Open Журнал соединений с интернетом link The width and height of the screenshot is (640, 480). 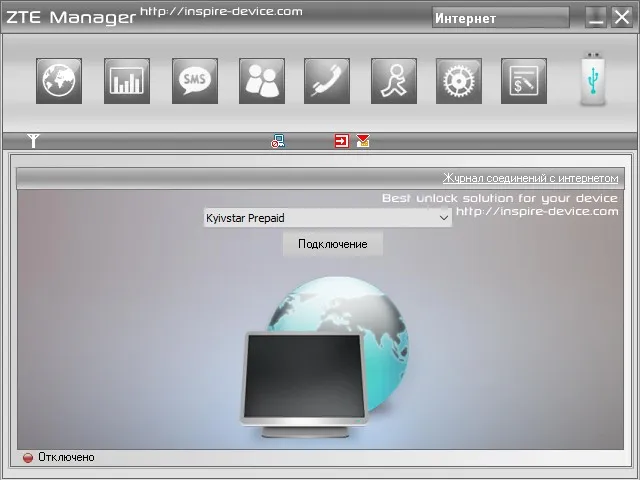[x=531, y=178]
